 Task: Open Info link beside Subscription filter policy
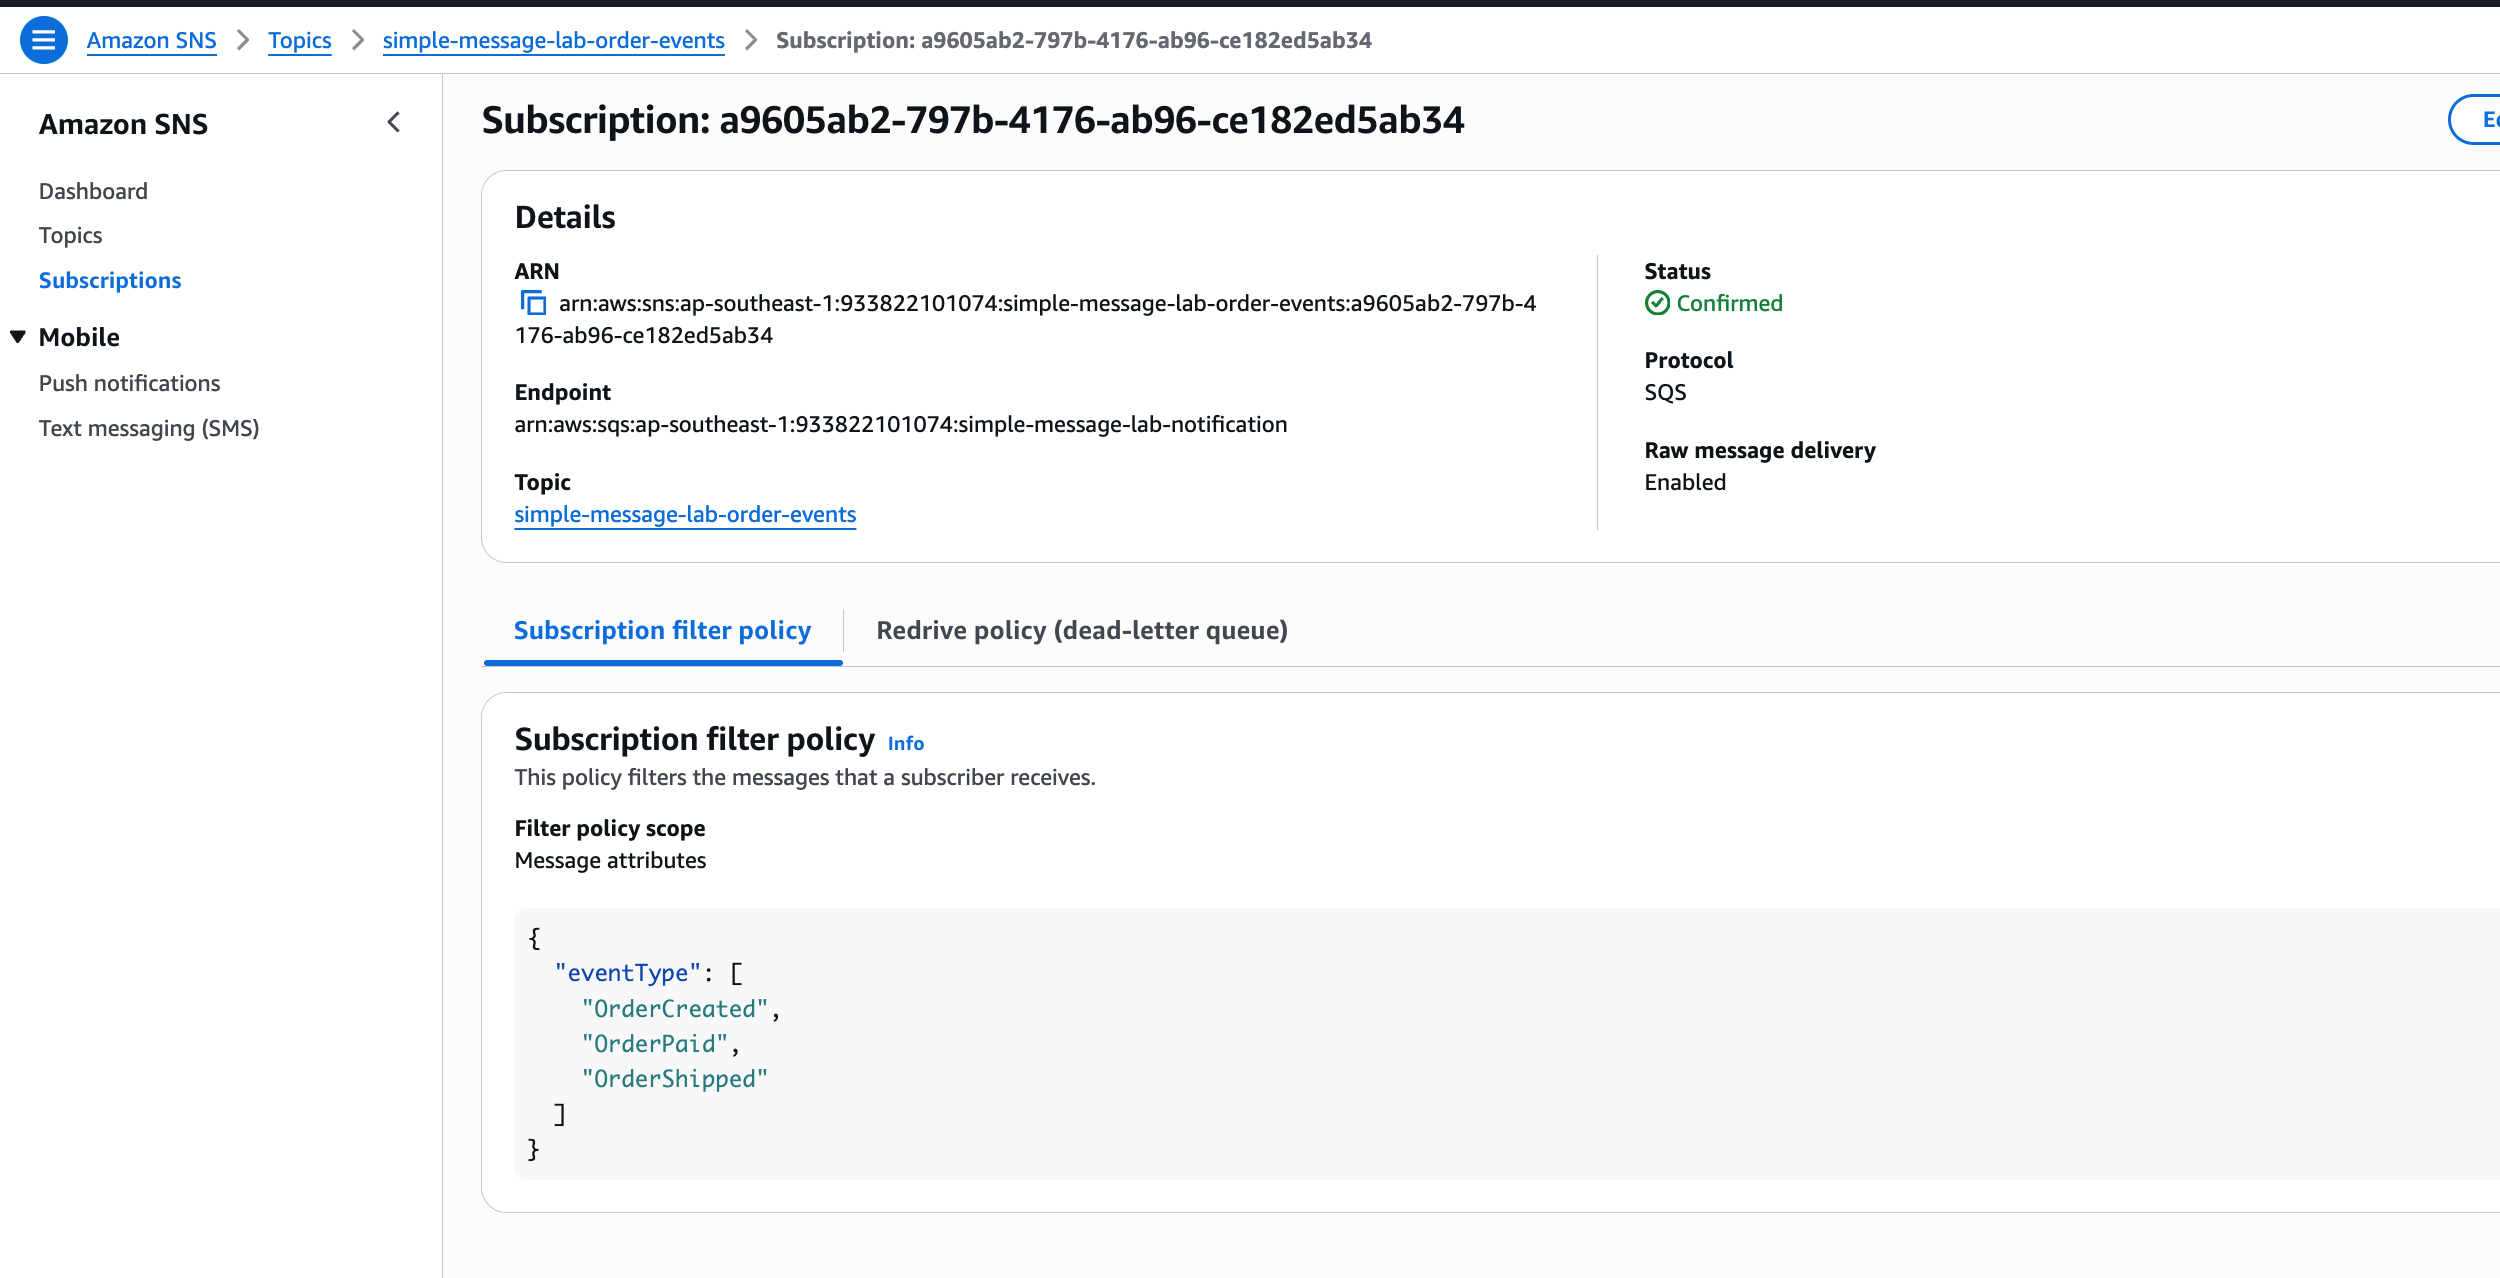tap(906, 743)
